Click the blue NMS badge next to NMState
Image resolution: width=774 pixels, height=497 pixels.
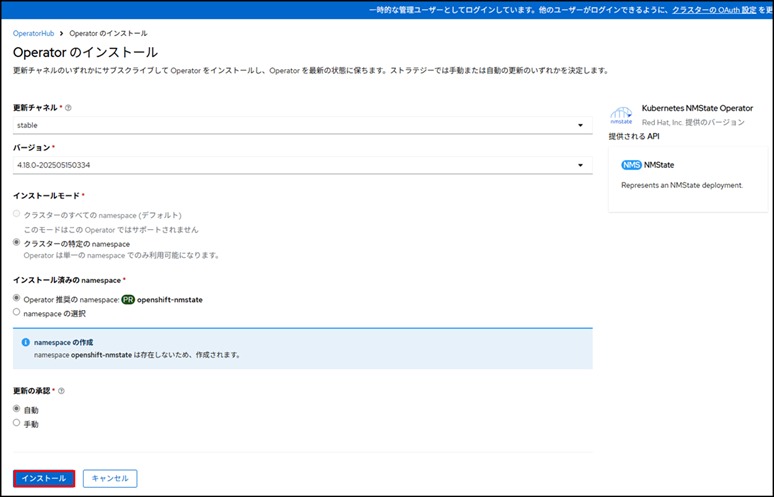[x=631, y=164]
